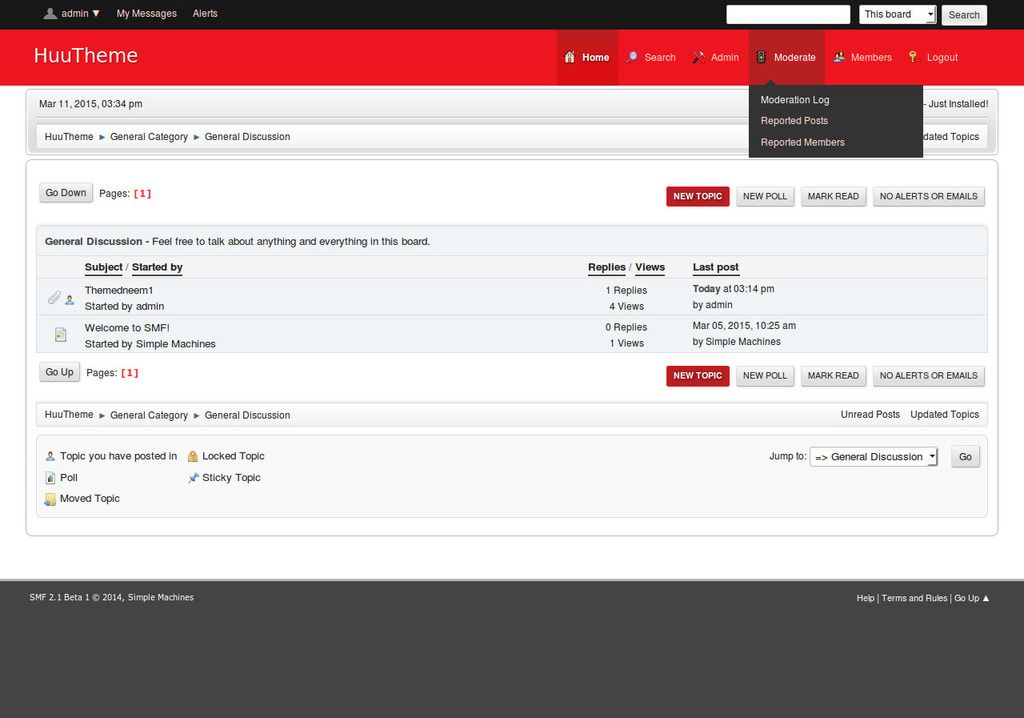Viewport: 1024px width, 718px height.
Task: Click the Logout key icon
Action: pyautogui.click(x=914, y=57)
